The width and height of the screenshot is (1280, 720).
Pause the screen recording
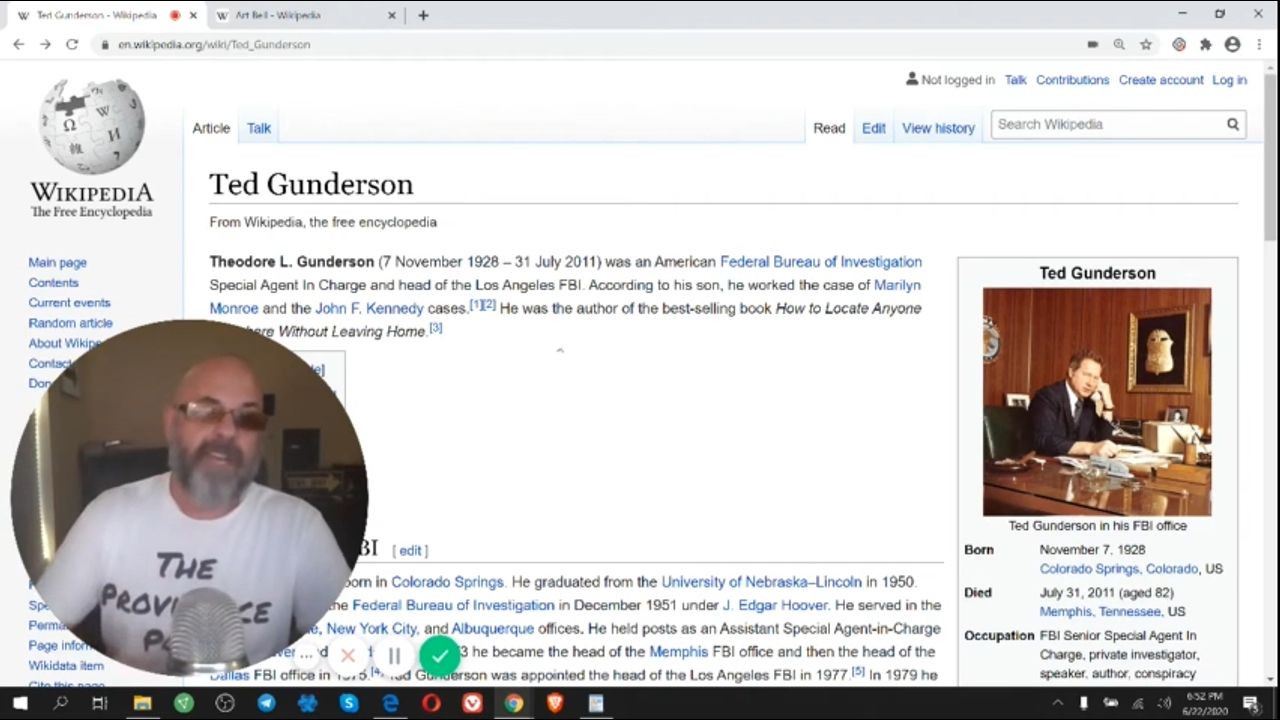(394, 656)
